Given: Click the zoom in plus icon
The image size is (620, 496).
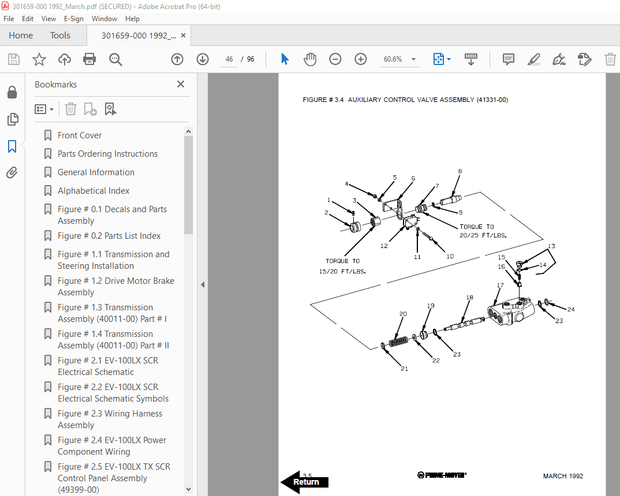Looking at the screenshot, I should pyautogui.click(x=359, y=60).
